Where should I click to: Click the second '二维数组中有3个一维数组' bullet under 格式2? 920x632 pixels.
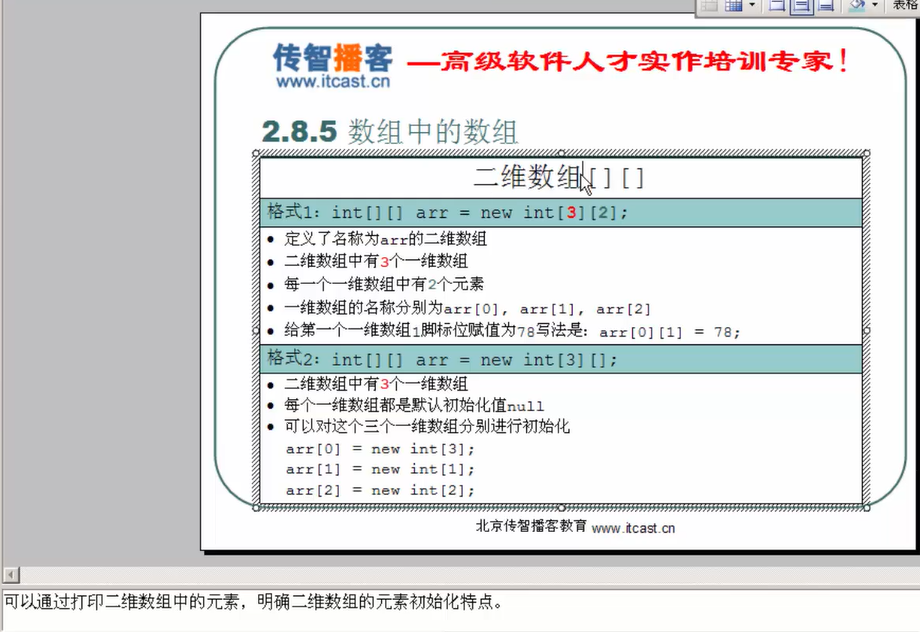(376, 384)
